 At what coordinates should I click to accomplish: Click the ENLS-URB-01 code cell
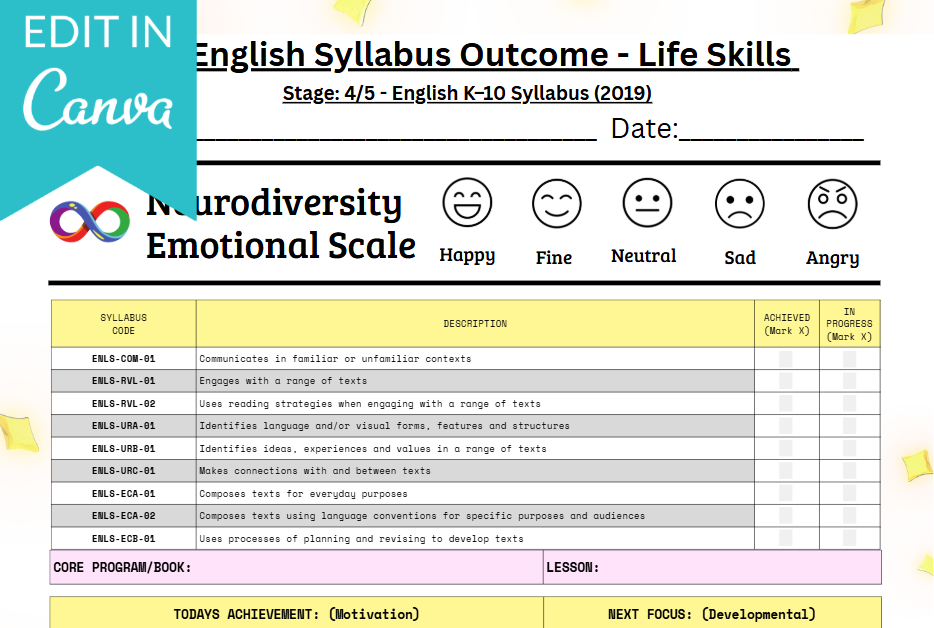pyautogui.click(x=123, y=448)
